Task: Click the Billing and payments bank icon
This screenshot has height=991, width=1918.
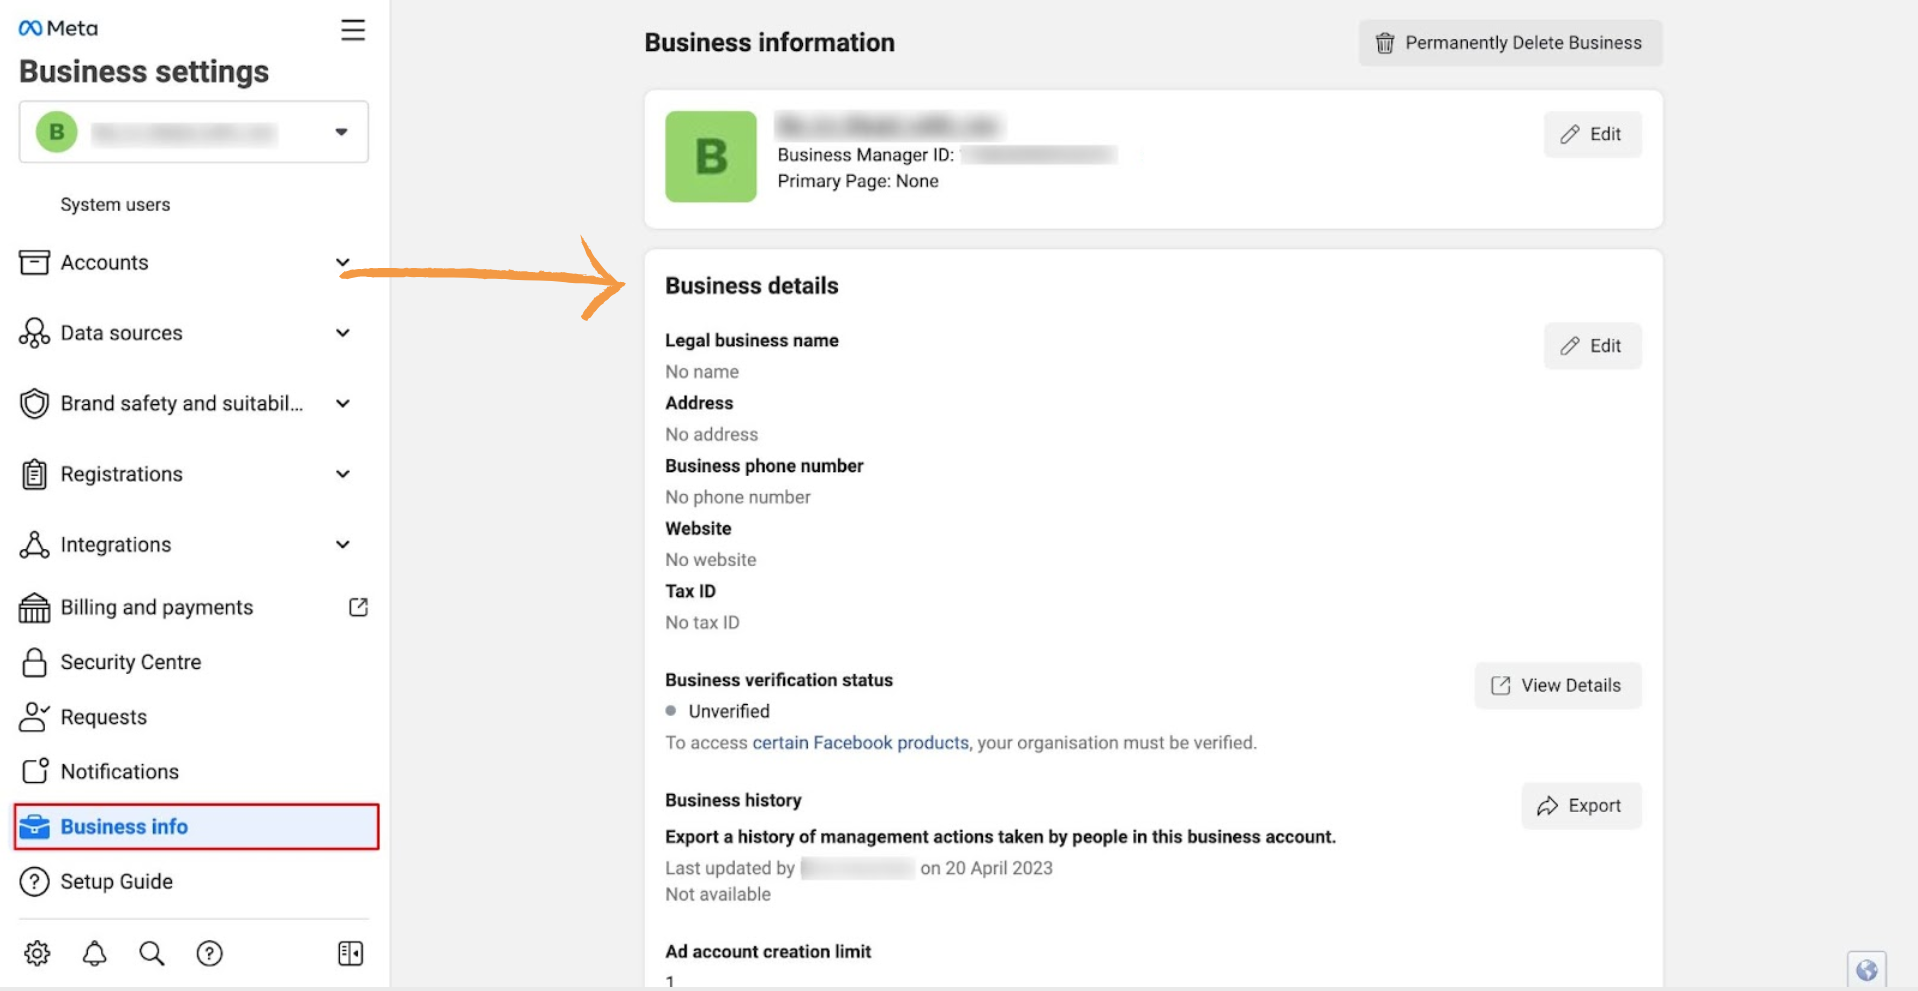Action: 34,607
